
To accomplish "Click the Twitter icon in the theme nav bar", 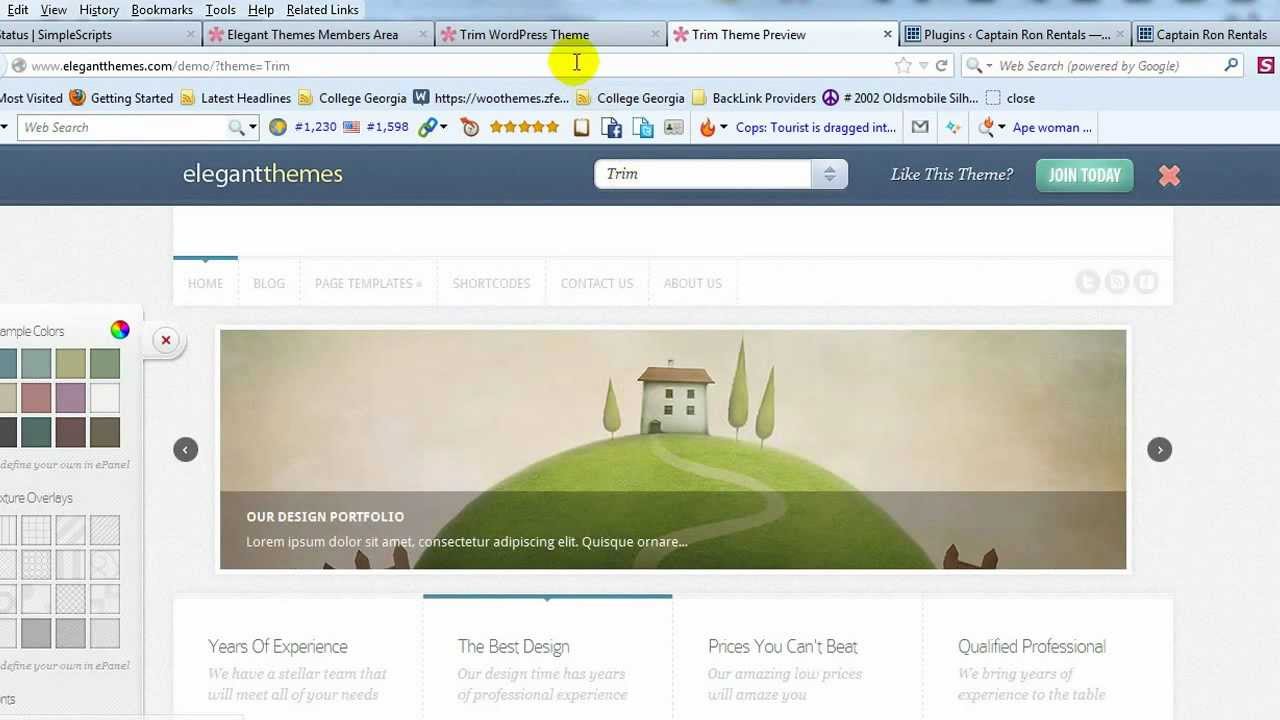I will (x=1088, y=283).
